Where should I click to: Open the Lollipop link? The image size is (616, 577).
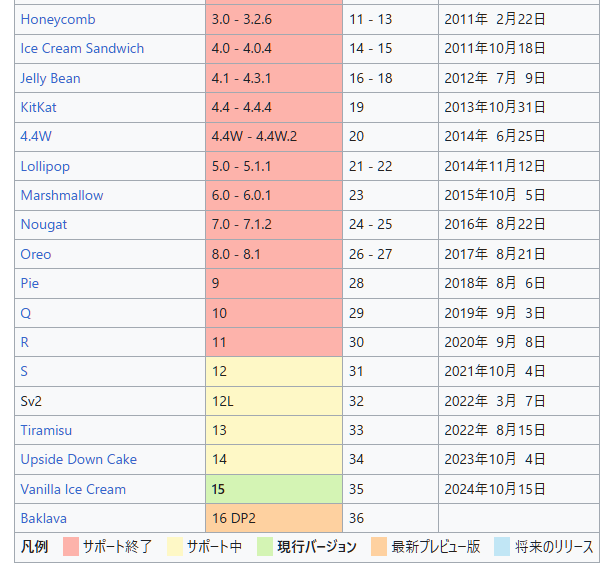[45, 166]
